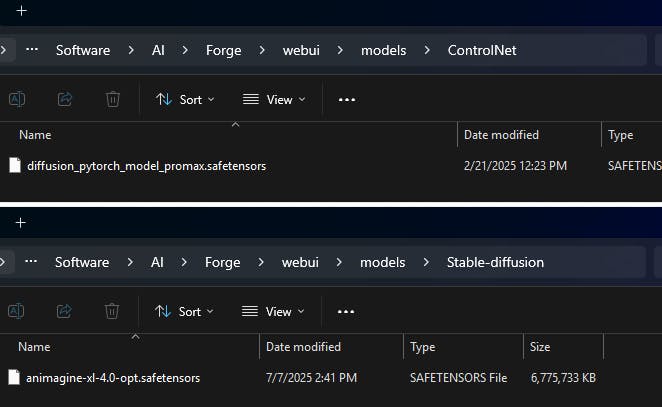Viewport: 662px width, 407px height.
Task: Open the Sort dropdown in Stable-diffusion window
Action: [184, 311]
